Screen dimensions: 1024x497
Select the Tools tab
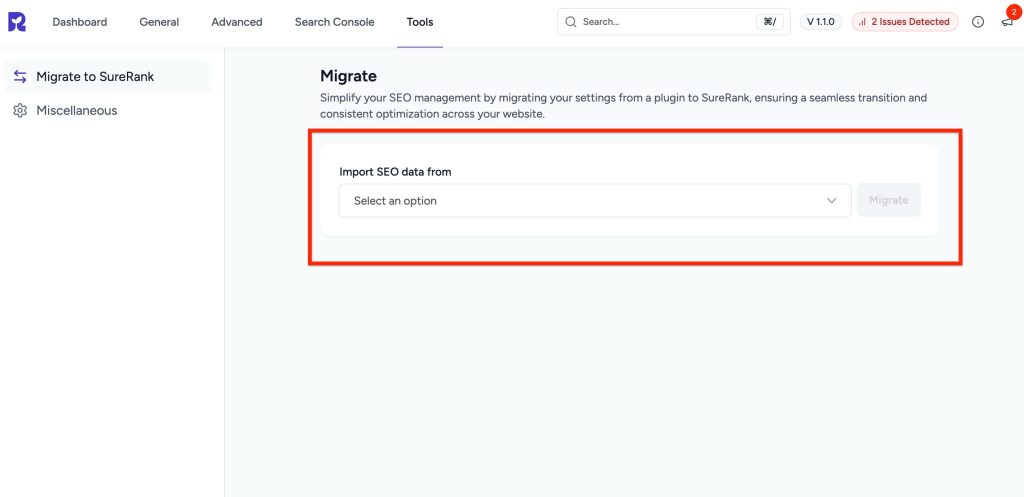coord(420,22)
